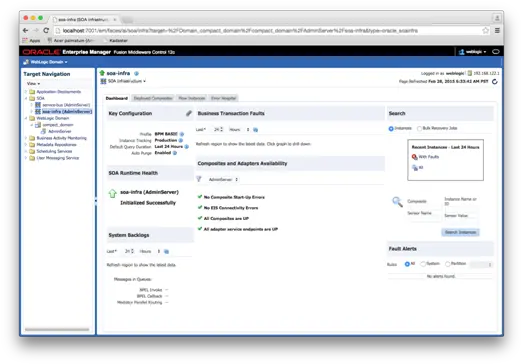
Task: Click the Last hours stepper in System Backlogs
Action: point(132,251)
